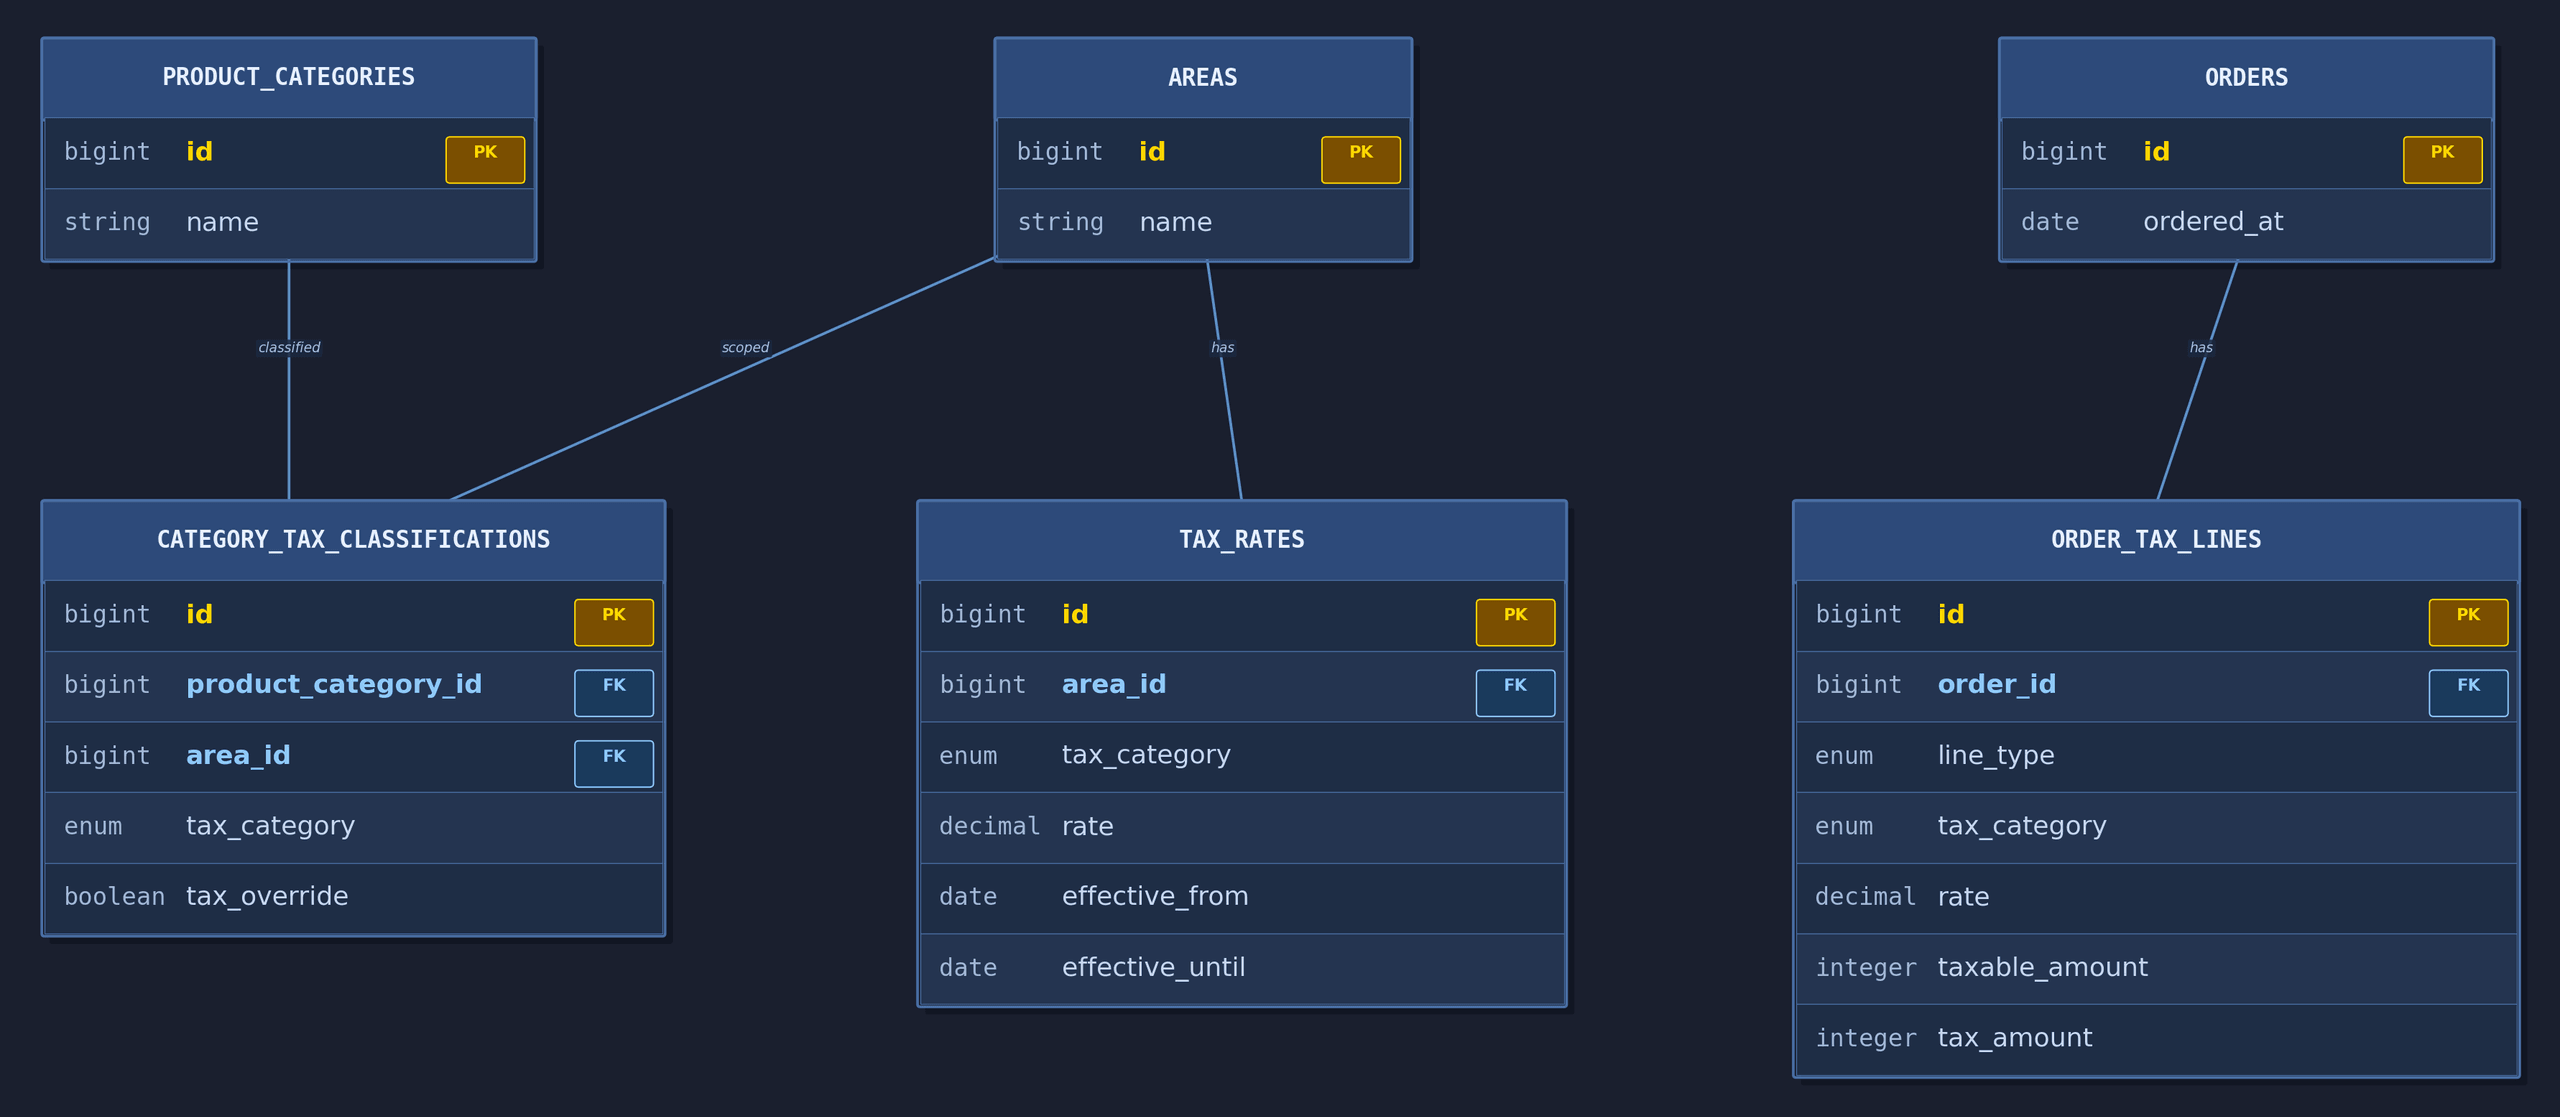Screen dimensions: 2560x1117
Task: Click the FK badge beside product_category_id
Action: click(613, 692)
